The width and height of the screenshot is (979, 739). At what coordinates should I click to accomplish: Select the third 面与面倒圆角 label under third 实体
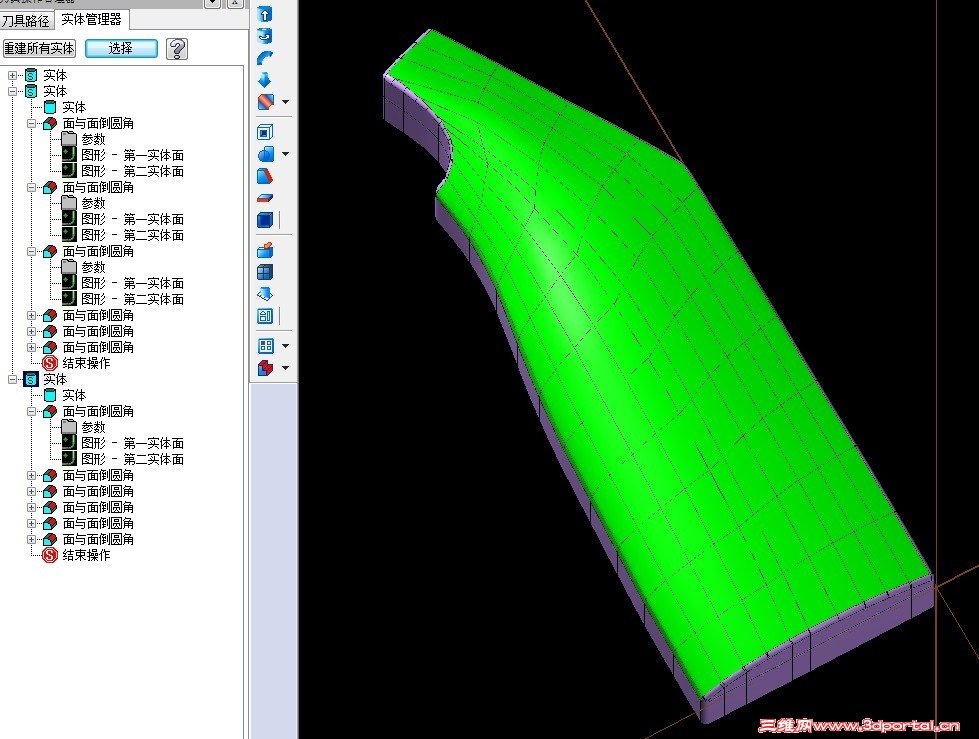pos(98,491)
